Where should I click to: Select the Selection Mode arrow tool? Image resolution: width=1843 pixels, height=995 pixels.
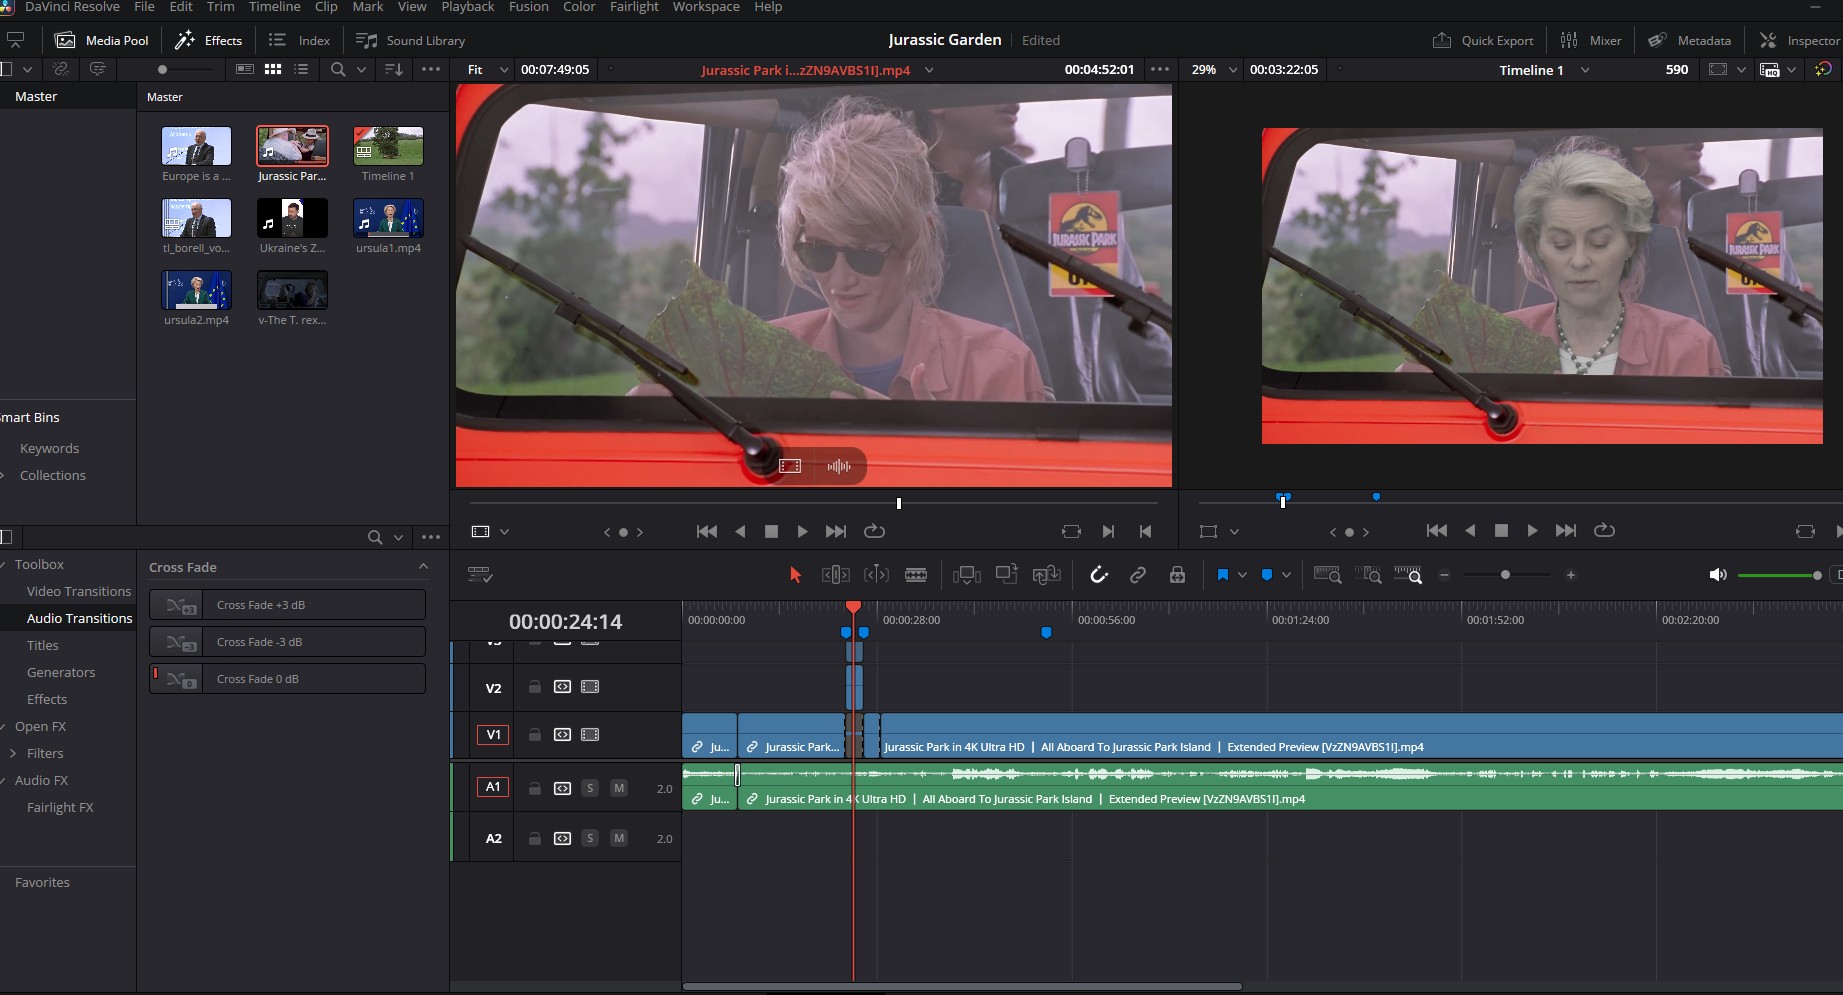click(x=795, y=575)
